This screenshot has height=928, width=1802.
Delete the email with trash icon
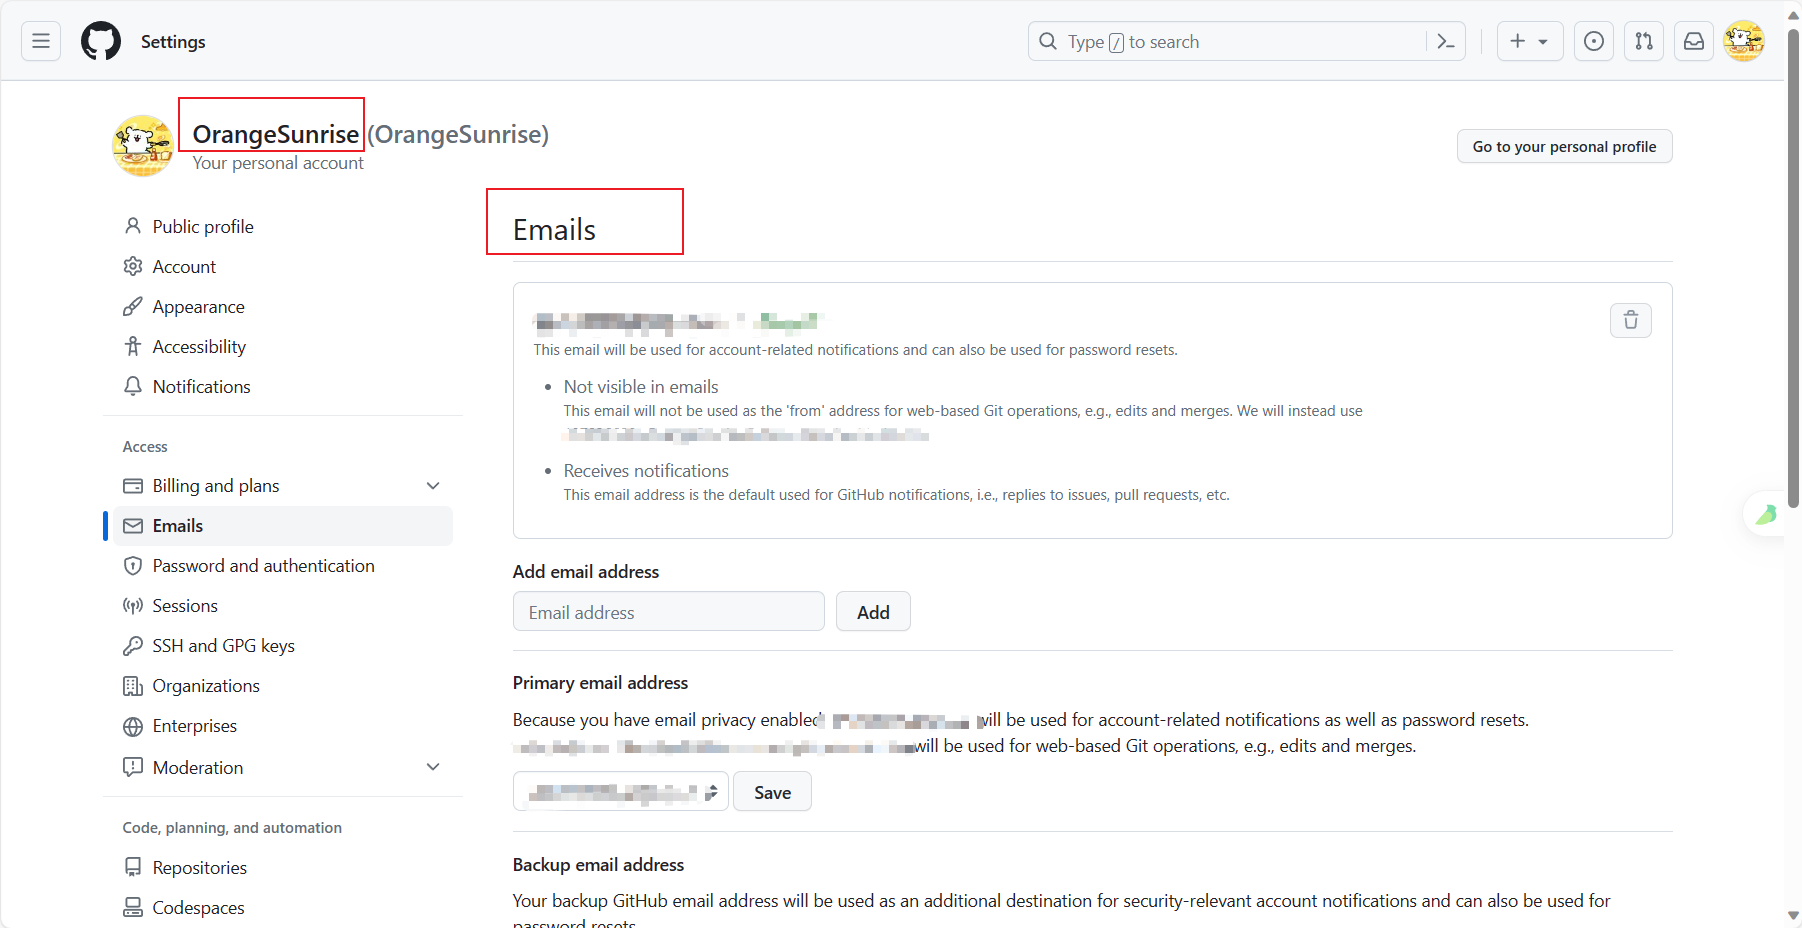[1631, 320]
